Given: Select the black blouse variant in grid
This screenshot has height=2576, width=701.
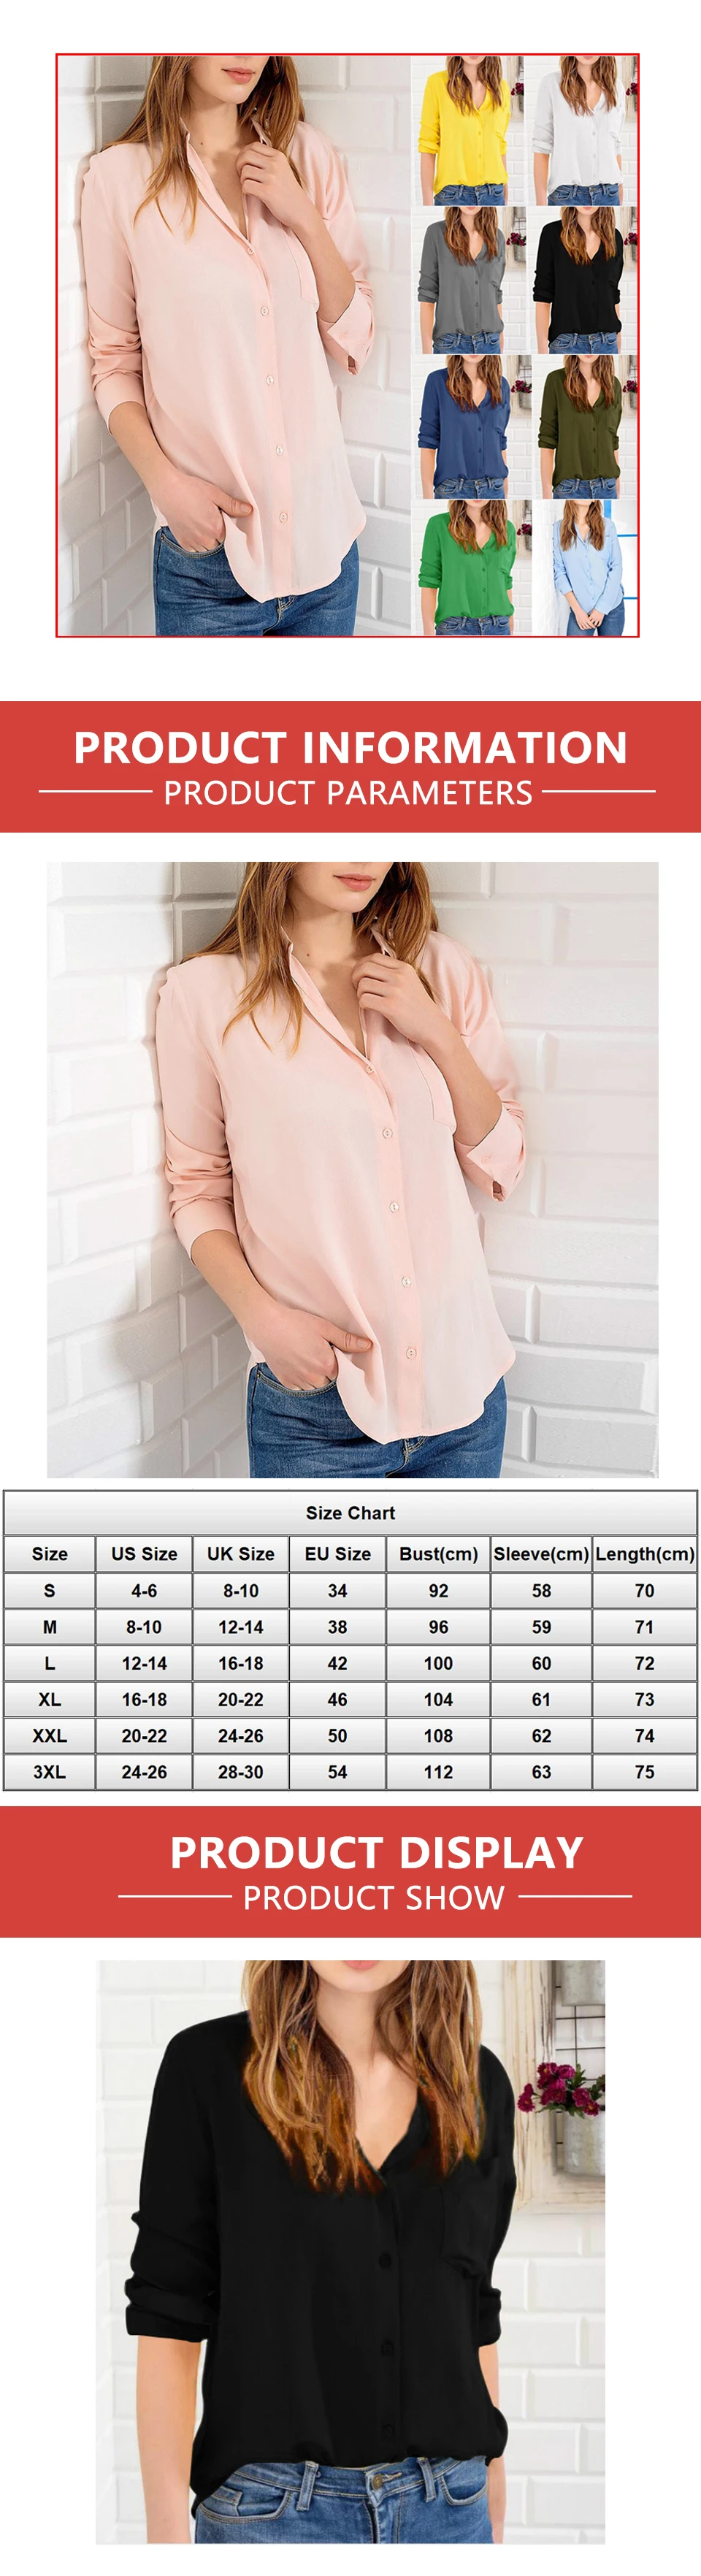Looking at the screenshot, I should click(x=582, y=280).
